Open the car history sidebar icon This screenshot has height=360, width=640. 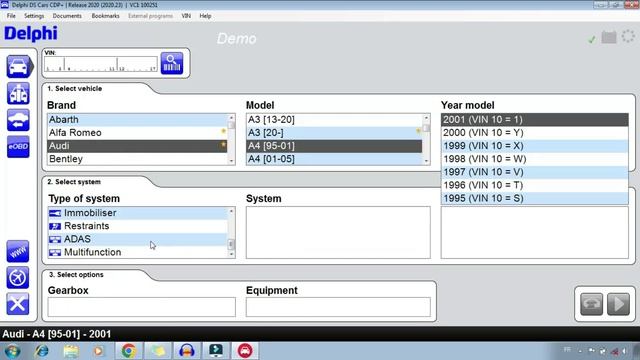click(x=18, y=120)
